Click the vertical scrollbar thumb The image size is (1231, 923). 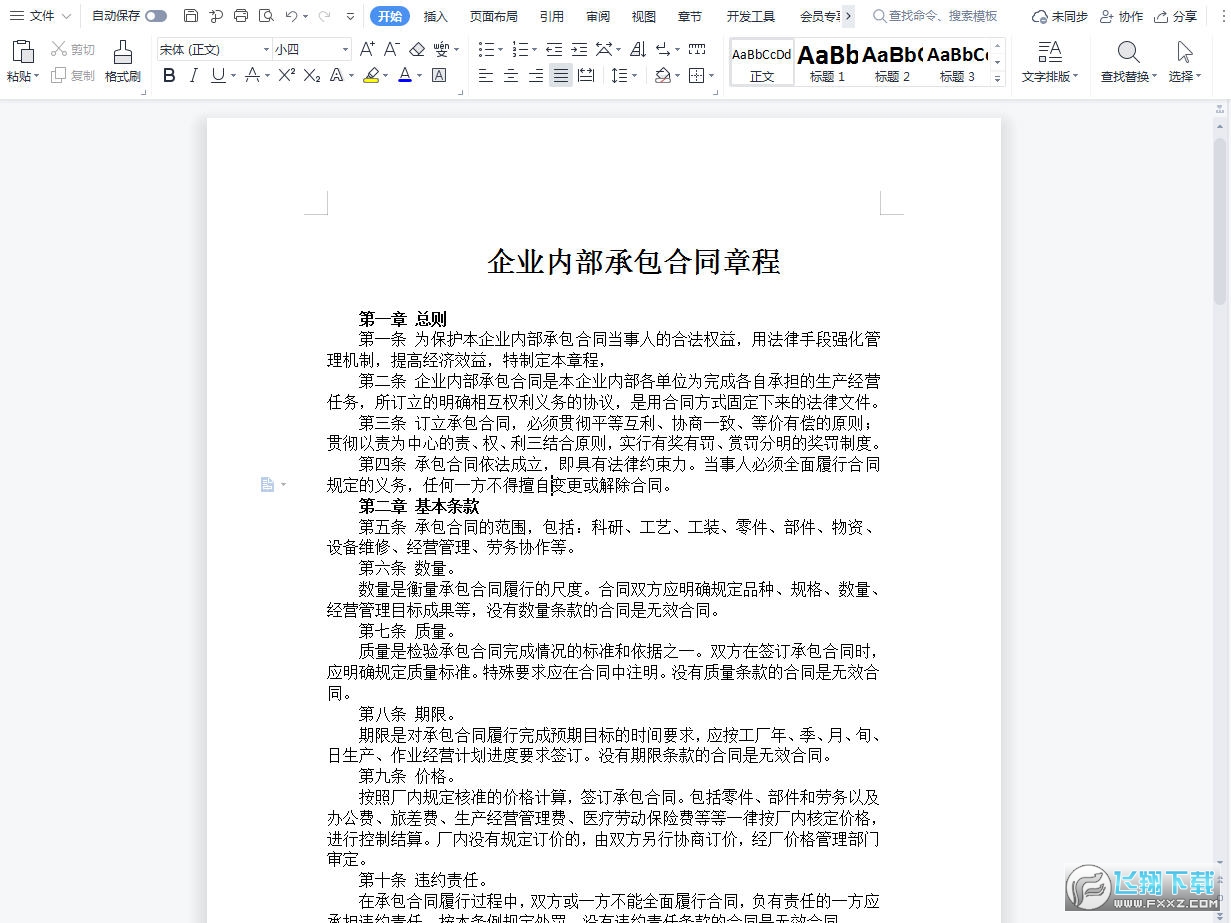(1220, 220)
